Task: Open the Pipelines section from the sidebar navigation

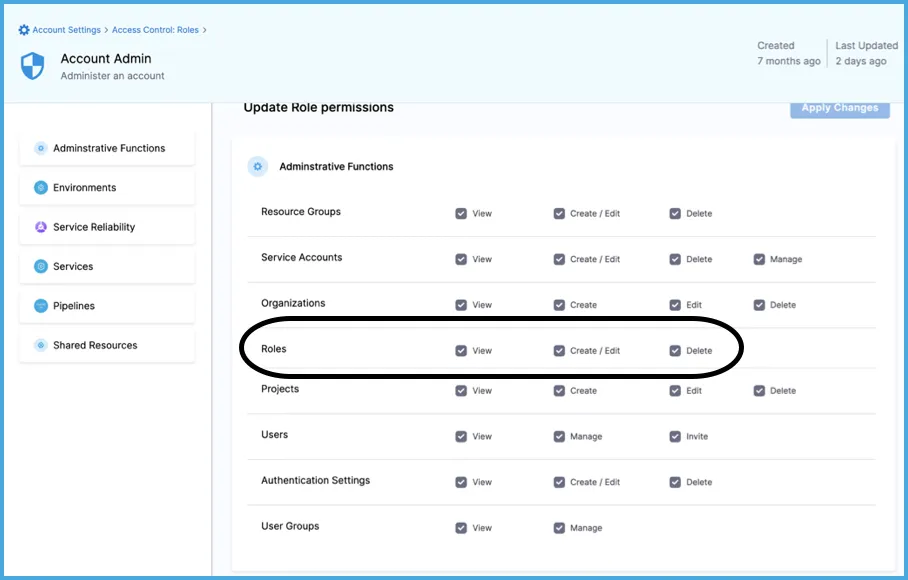Action: click(74, 306)
